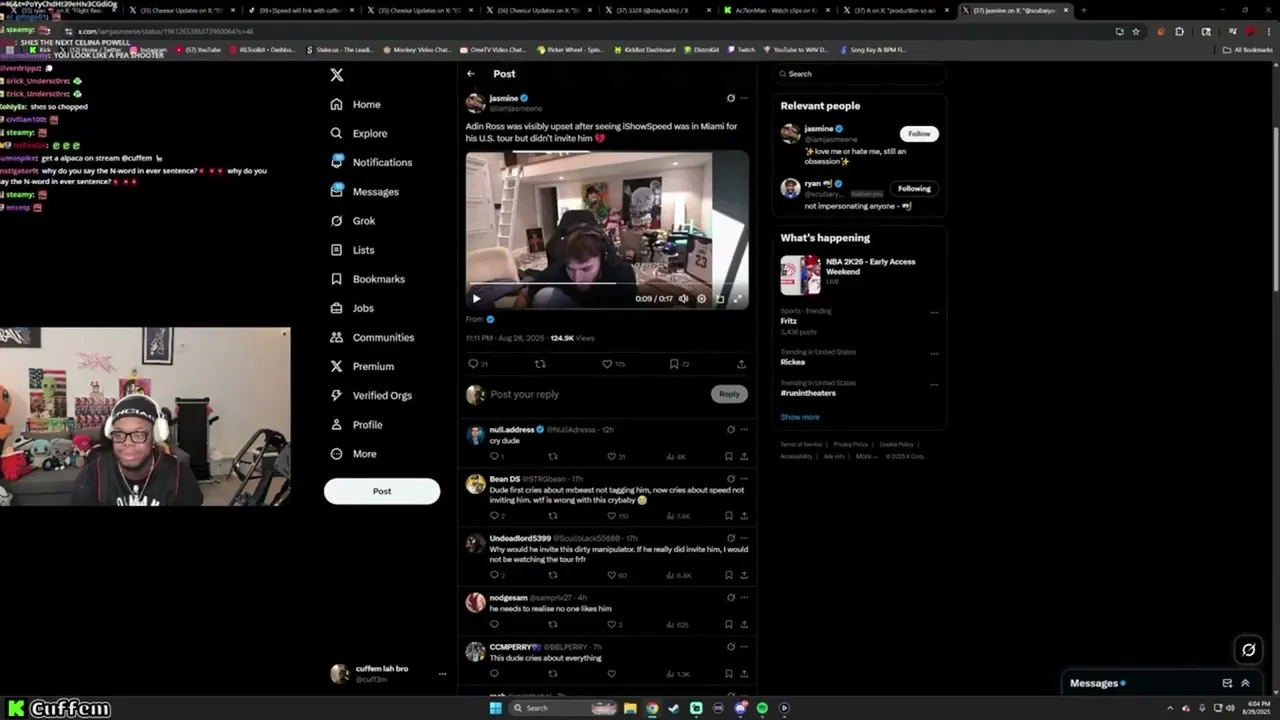Open the Privacy Policy footer link
This screenshot has height=720, width=1280.
pyautogui.click(x=851, y=444)
